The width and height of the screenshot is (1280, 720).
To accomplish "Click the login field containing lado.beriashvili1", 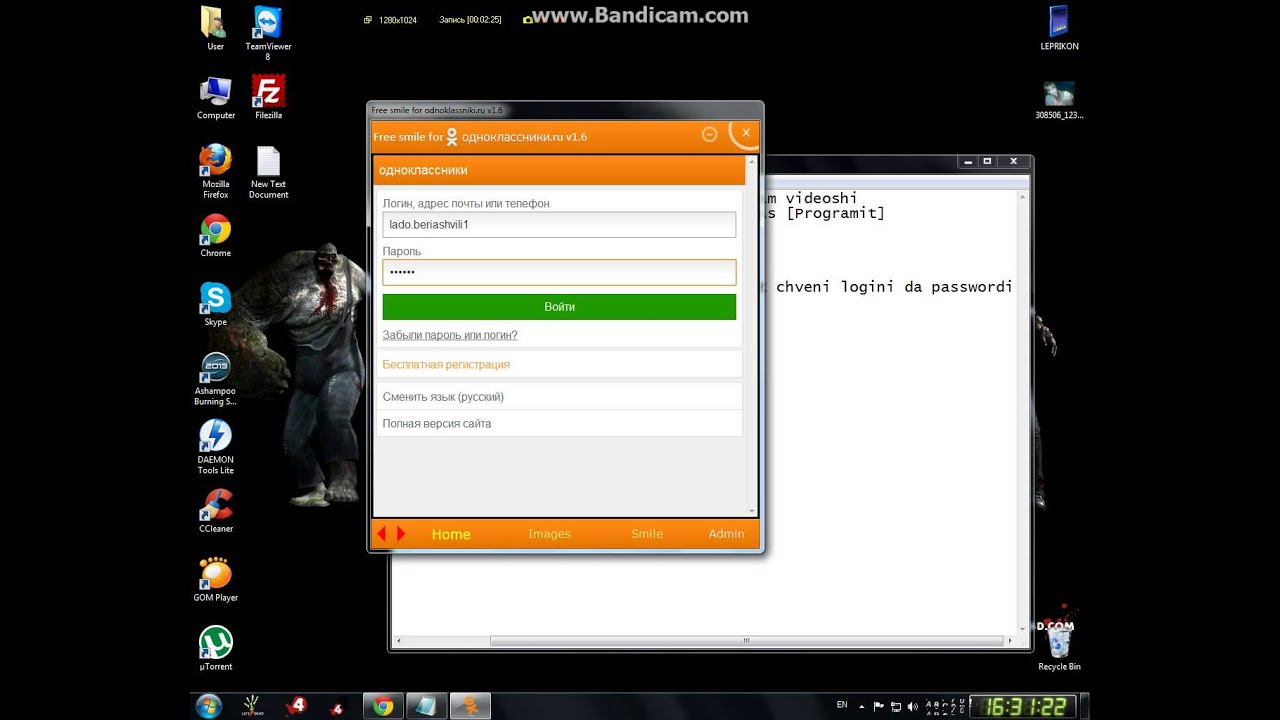I will coord(559,224).
